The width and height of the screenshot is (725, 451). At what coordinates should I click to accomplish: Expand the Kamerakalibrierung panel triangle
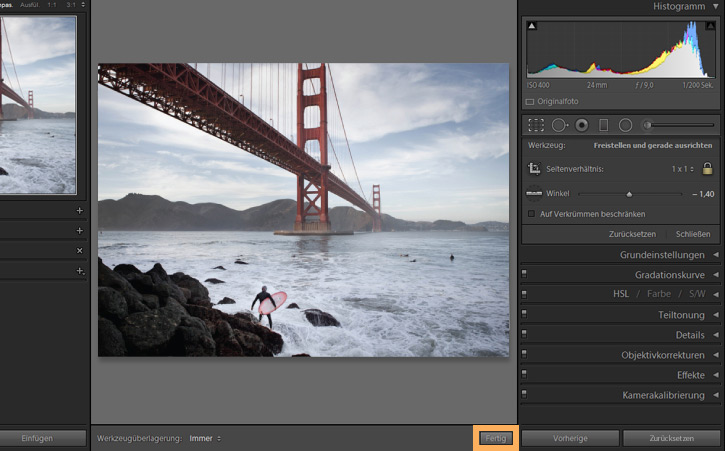pyautogui.click(x=716, y=395)
